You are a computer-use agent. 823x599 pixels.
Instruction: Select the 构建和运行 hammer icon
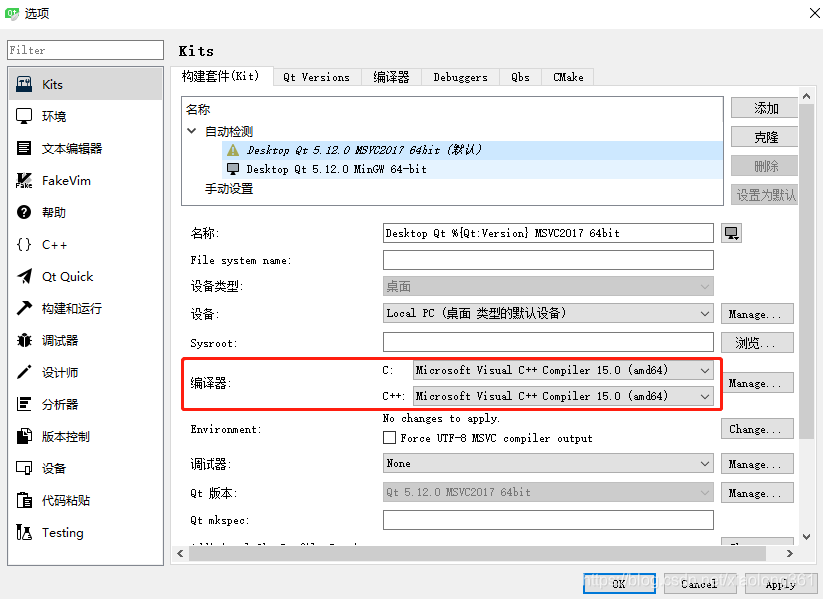point(24,308)
